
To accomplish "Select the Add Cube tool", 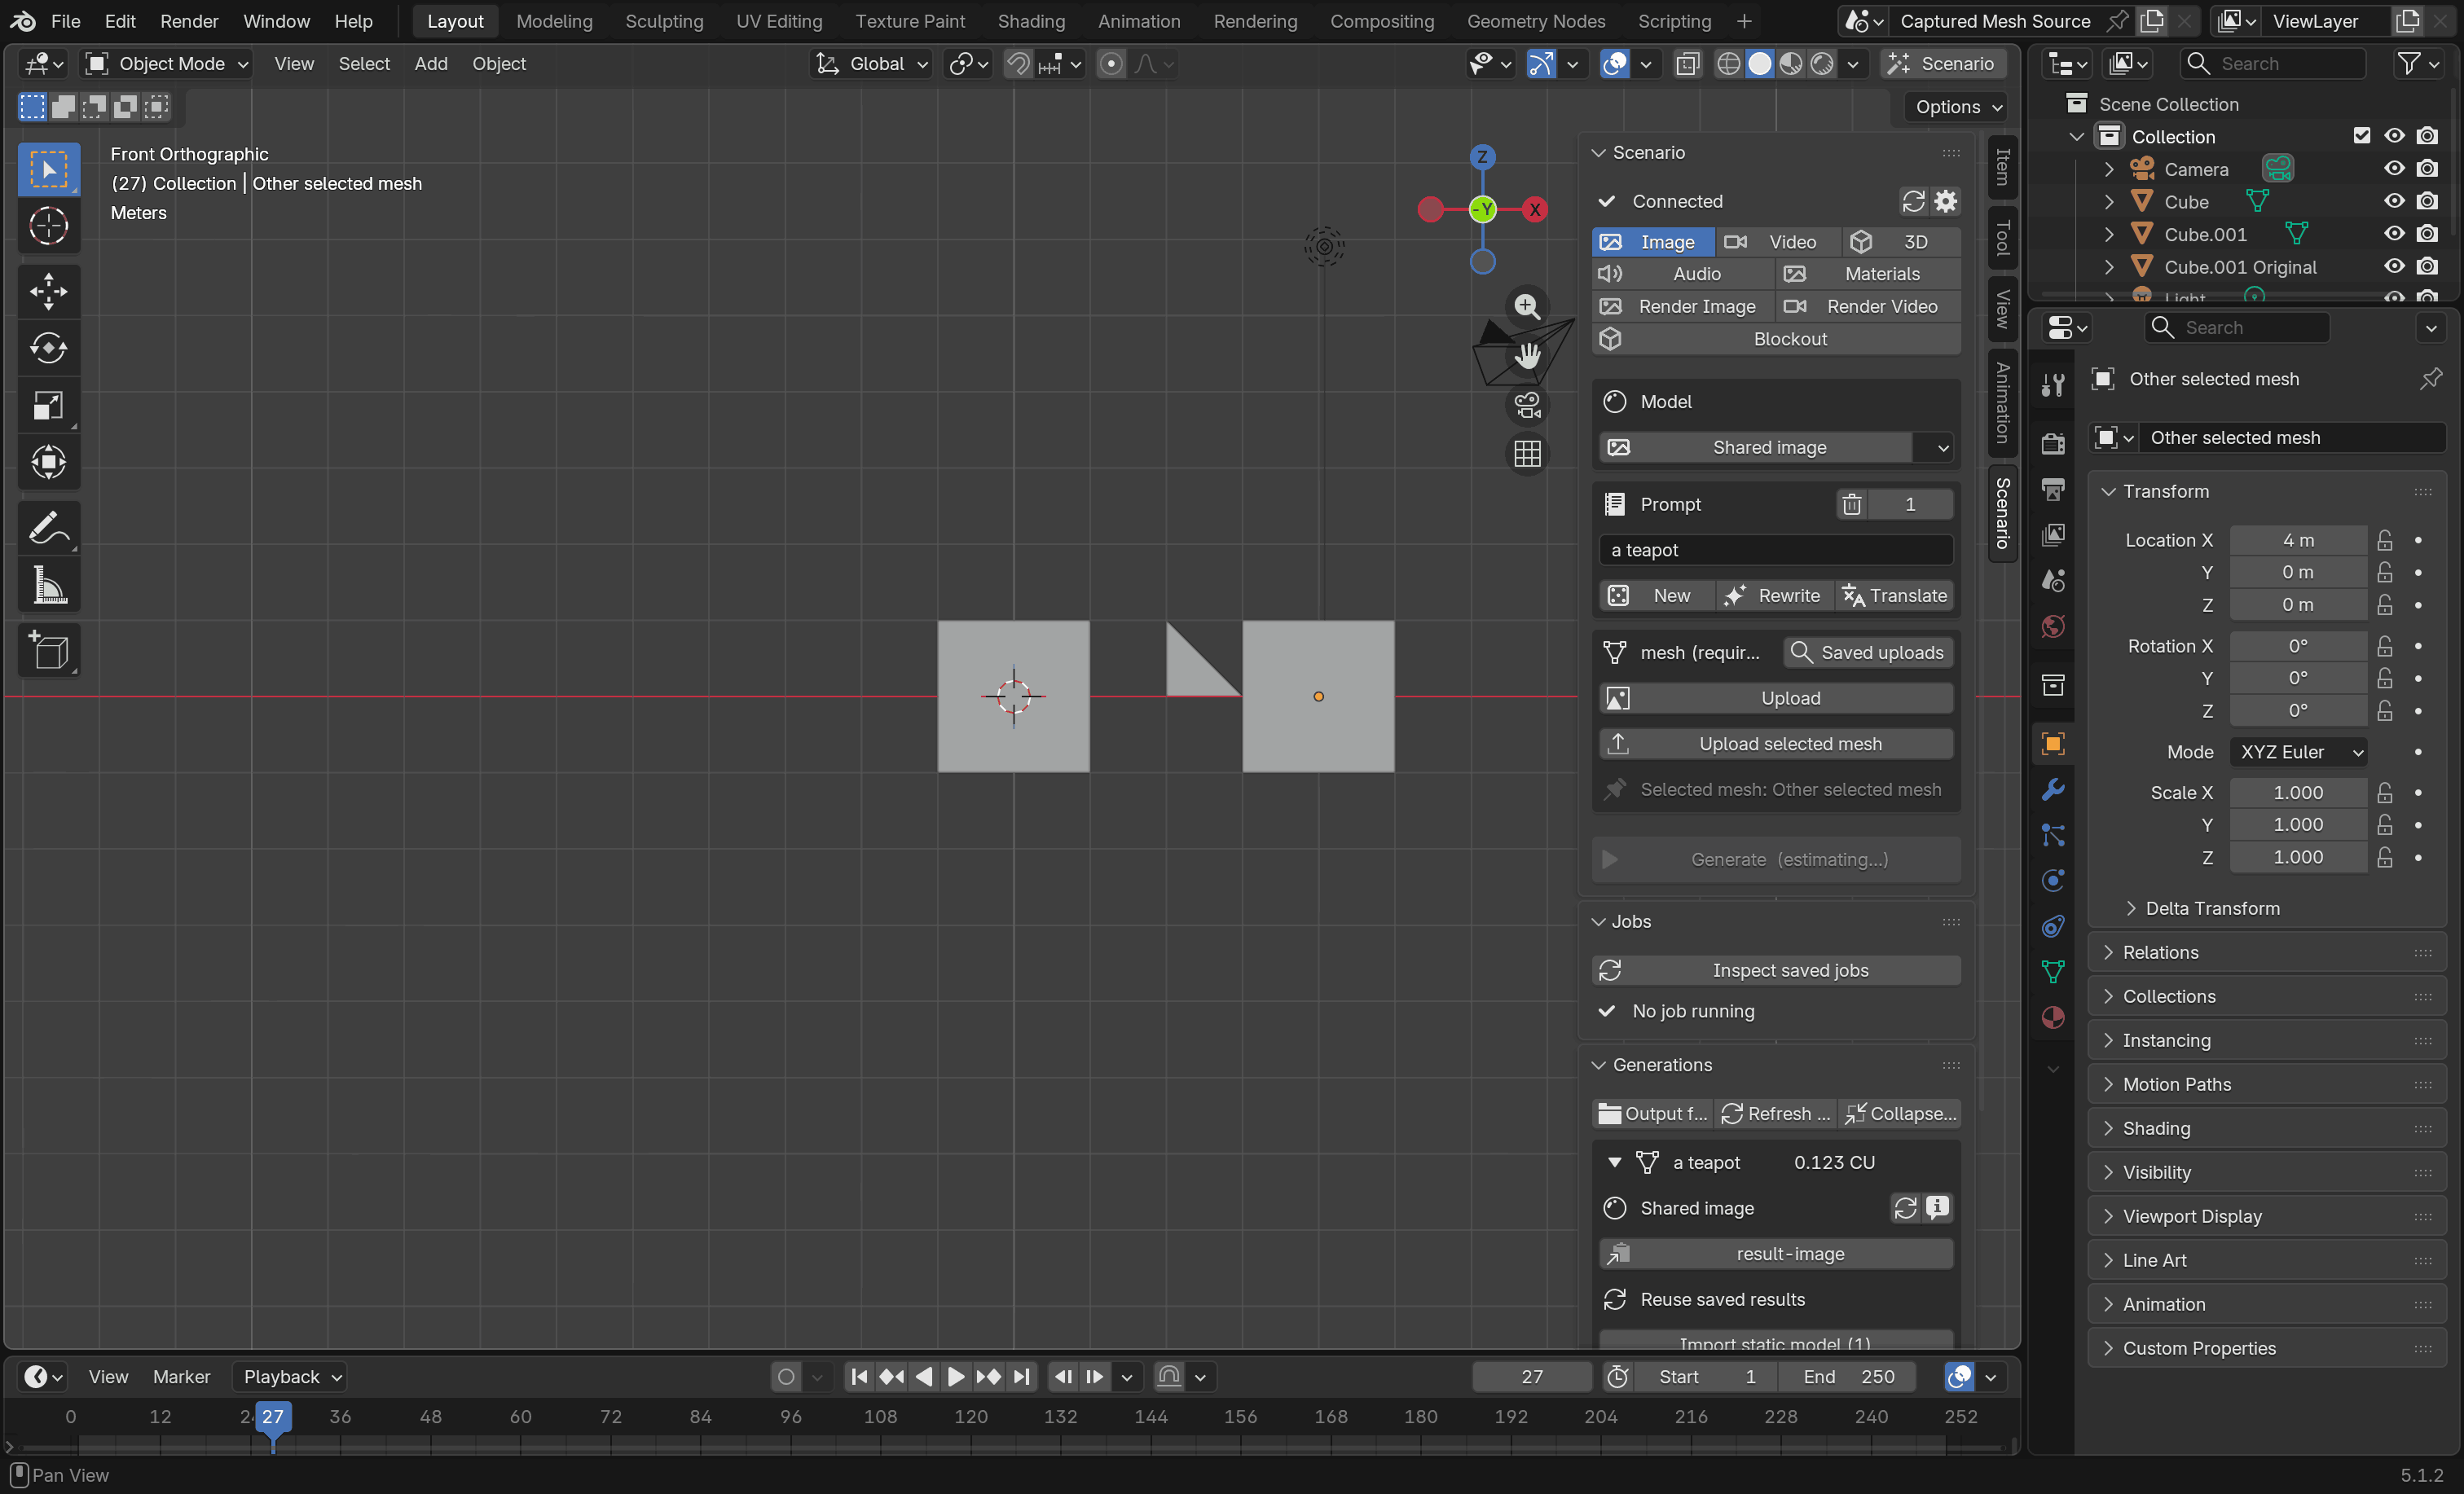I will [48, 651].
